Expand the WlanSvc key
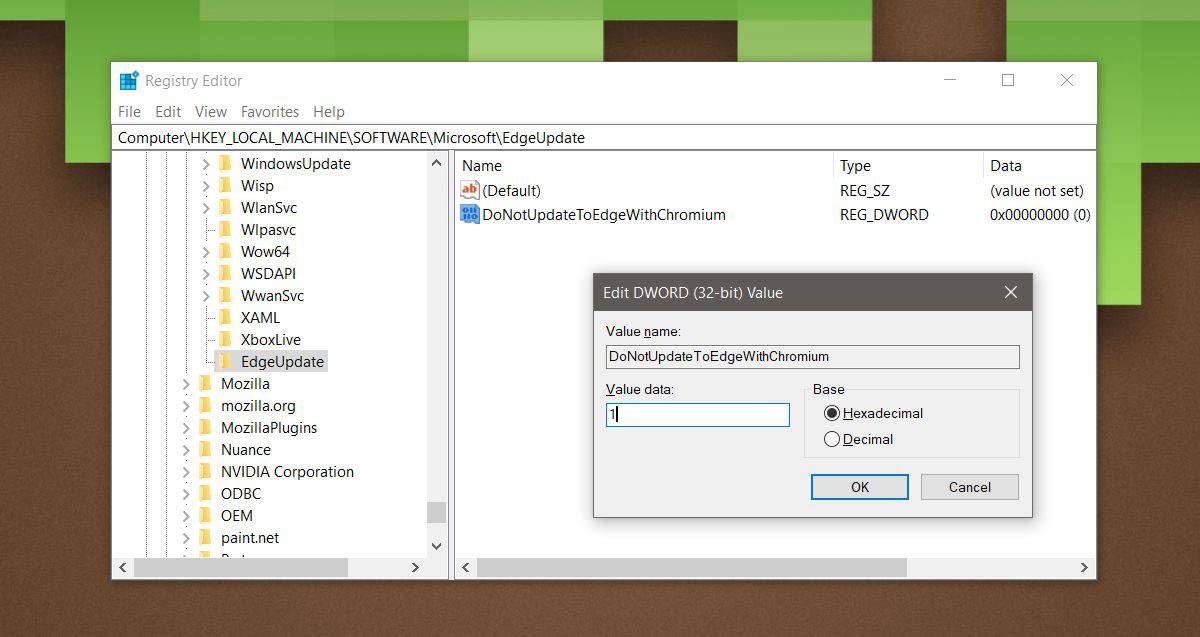This screenshot has height=637, width=1200. (206, 207)
